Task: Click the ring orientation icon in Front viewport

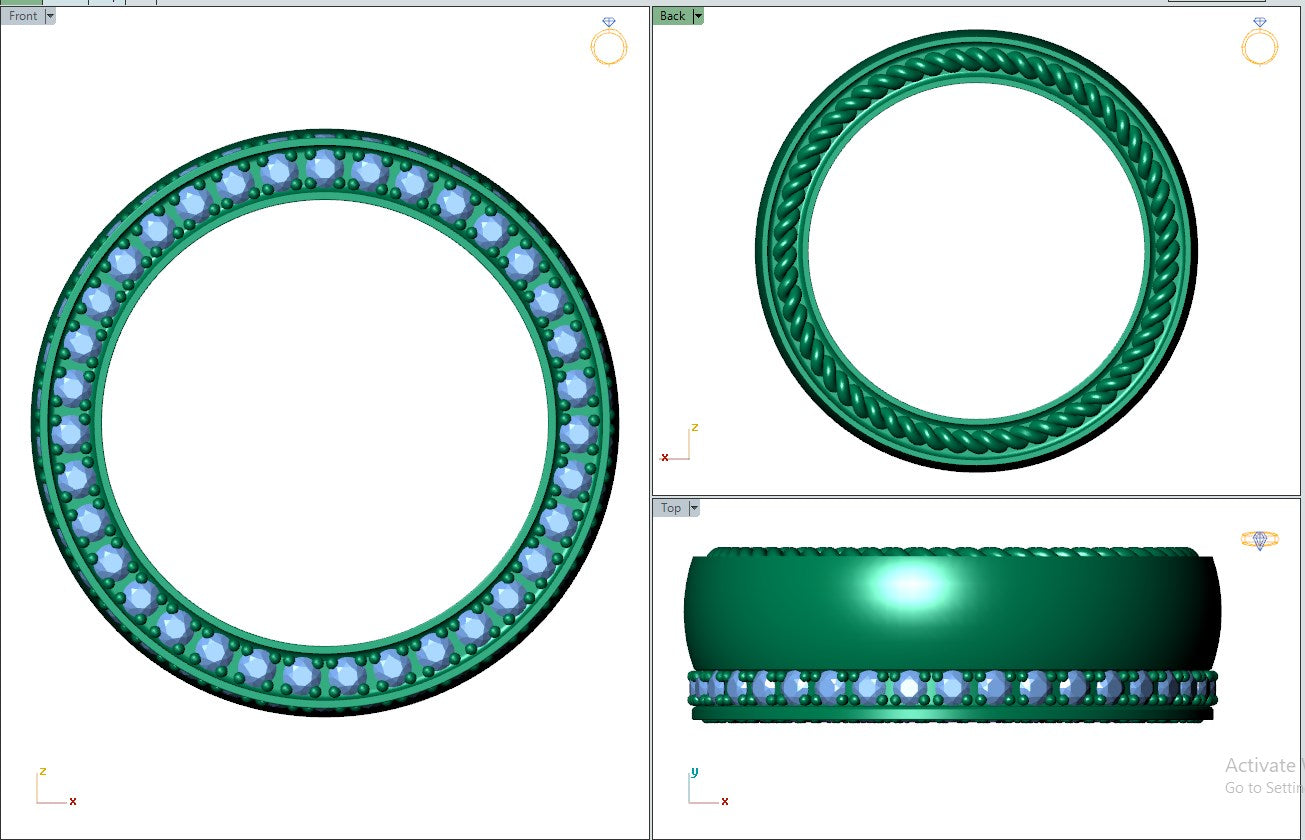Action: tap(608, 42)
